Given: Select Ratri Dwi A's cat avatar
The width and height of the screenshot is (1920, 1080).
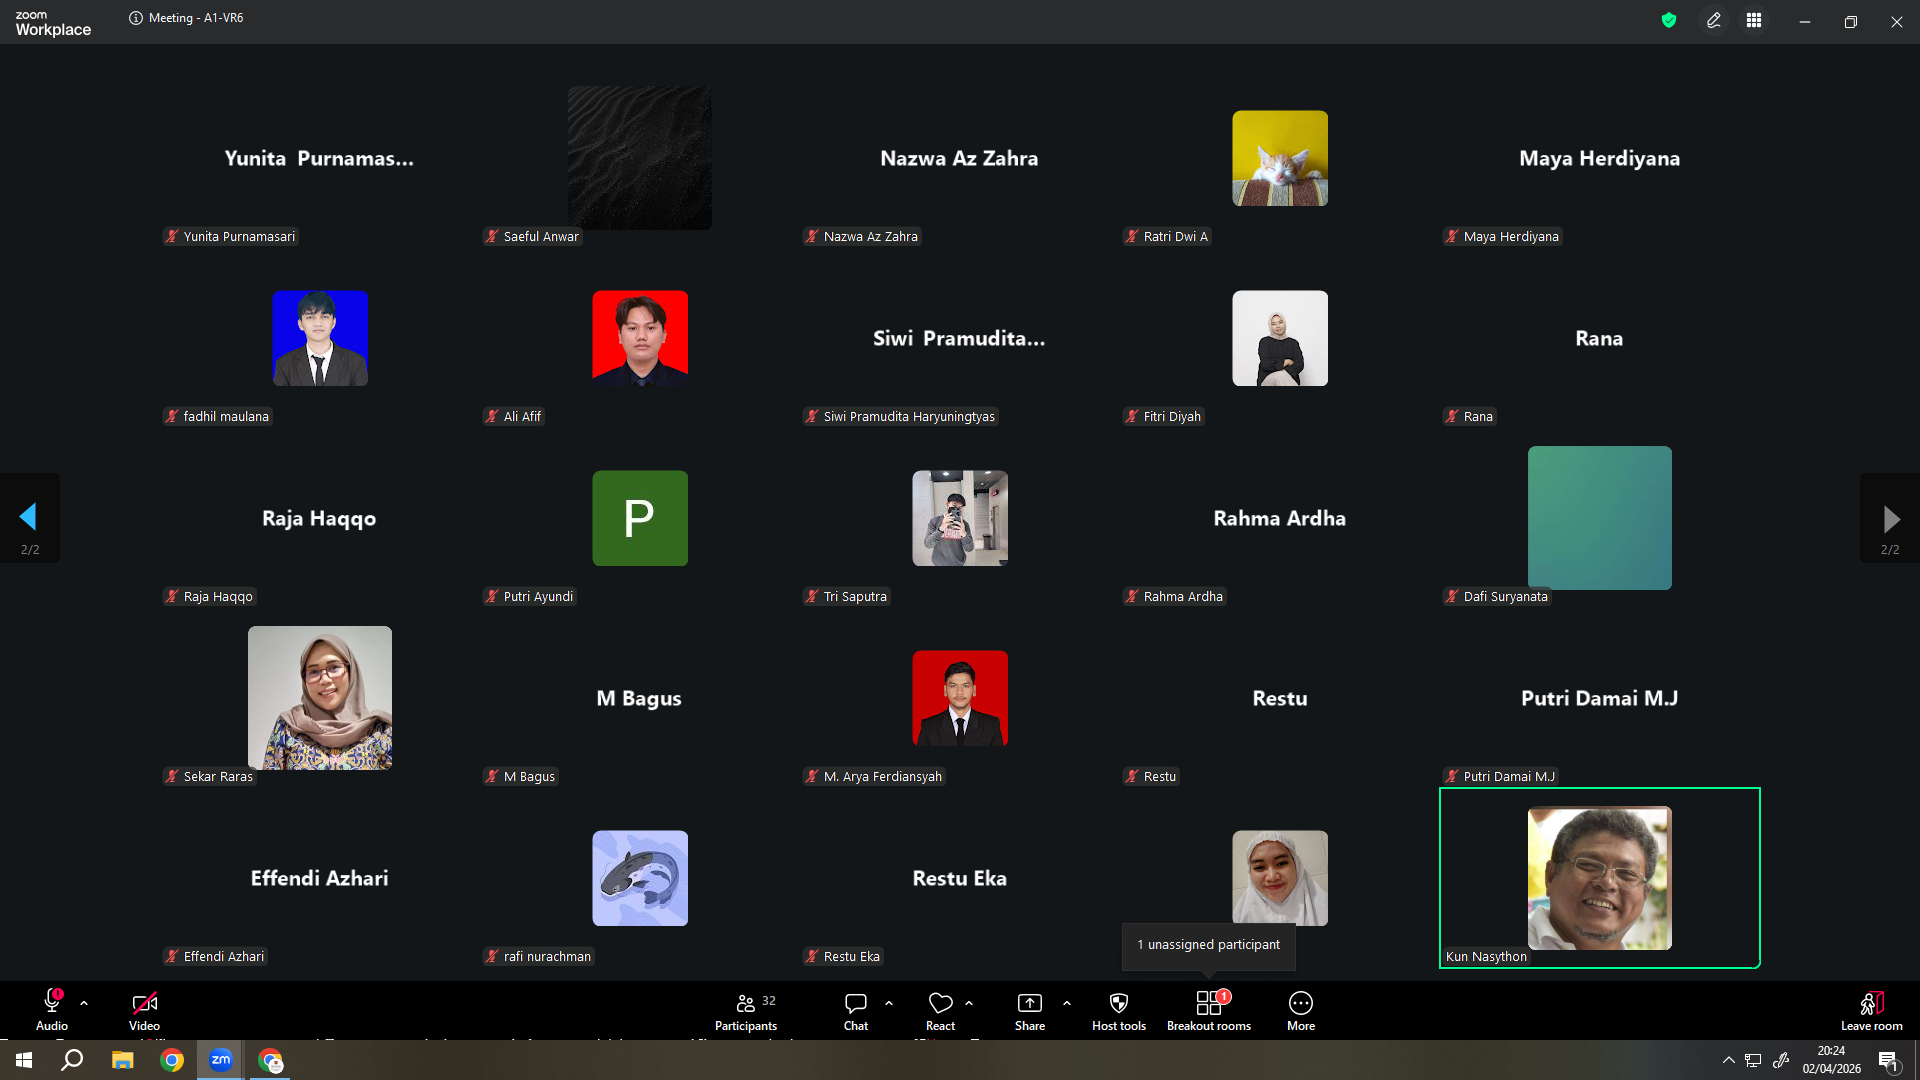Looking at the screenshot, I should (1280, 158).
